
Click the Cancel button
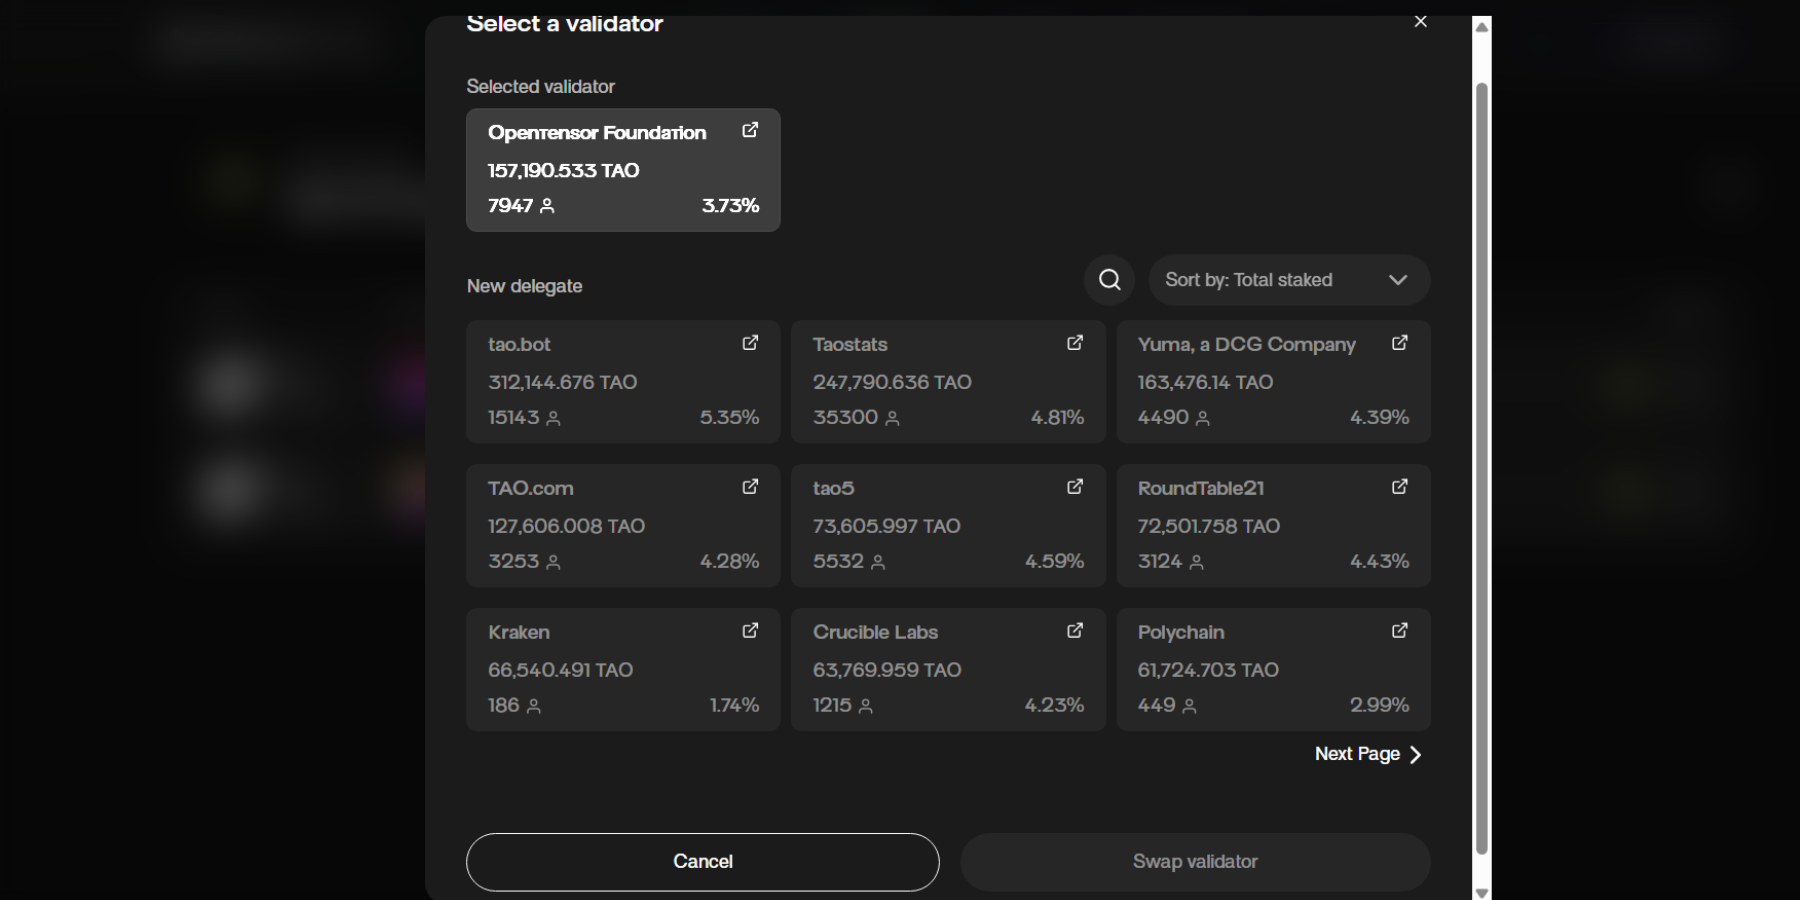tap(702, 862)
